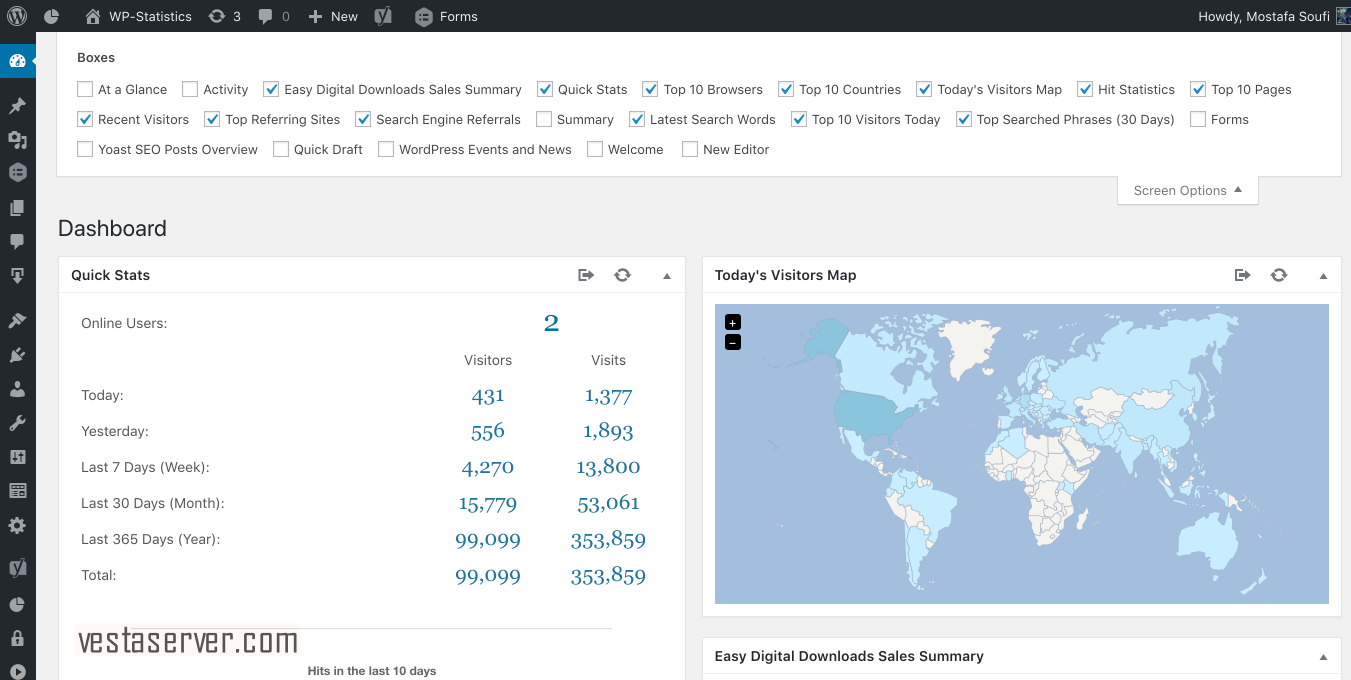Open padlock security icon in sidebar
The height and width of the screenshot is (680, 1351).
17,638
